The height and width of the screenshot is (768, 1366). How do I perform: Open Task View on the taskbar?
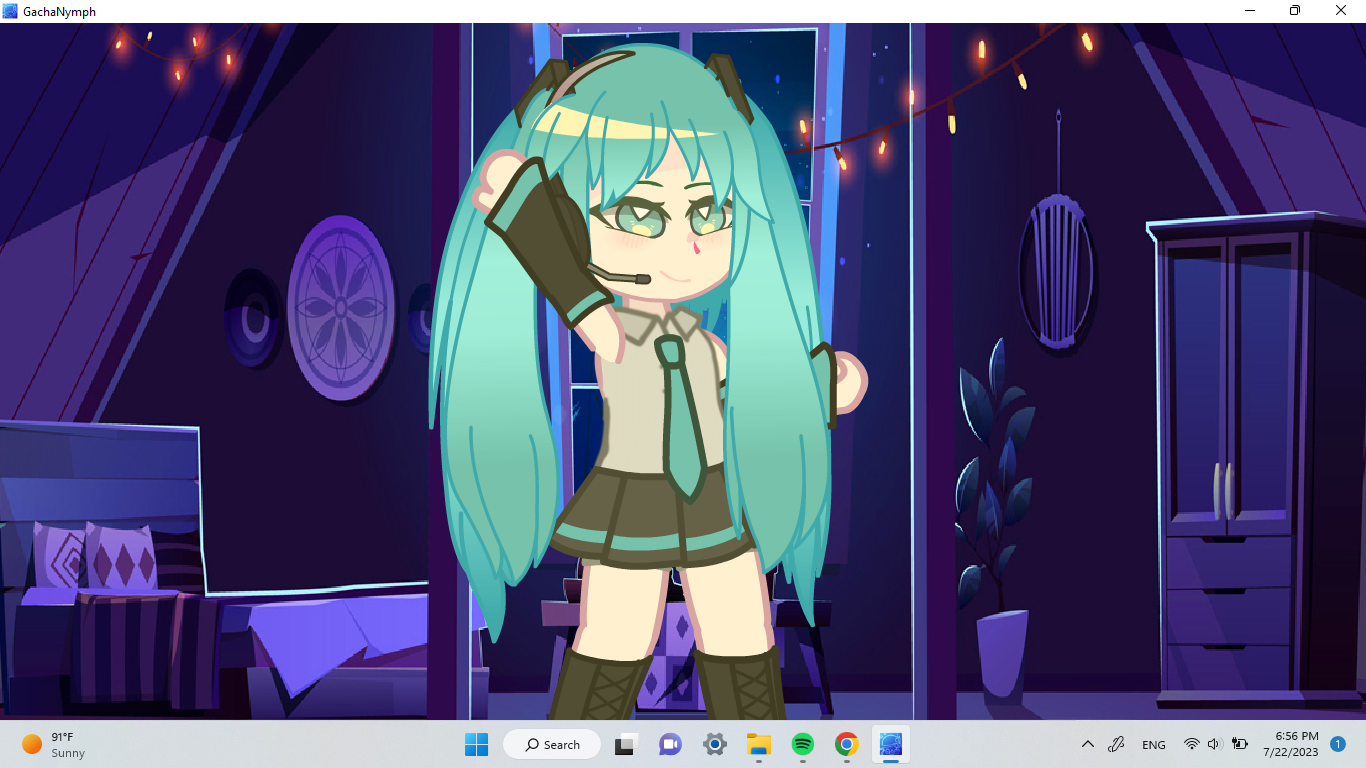(x=626, y=744)
